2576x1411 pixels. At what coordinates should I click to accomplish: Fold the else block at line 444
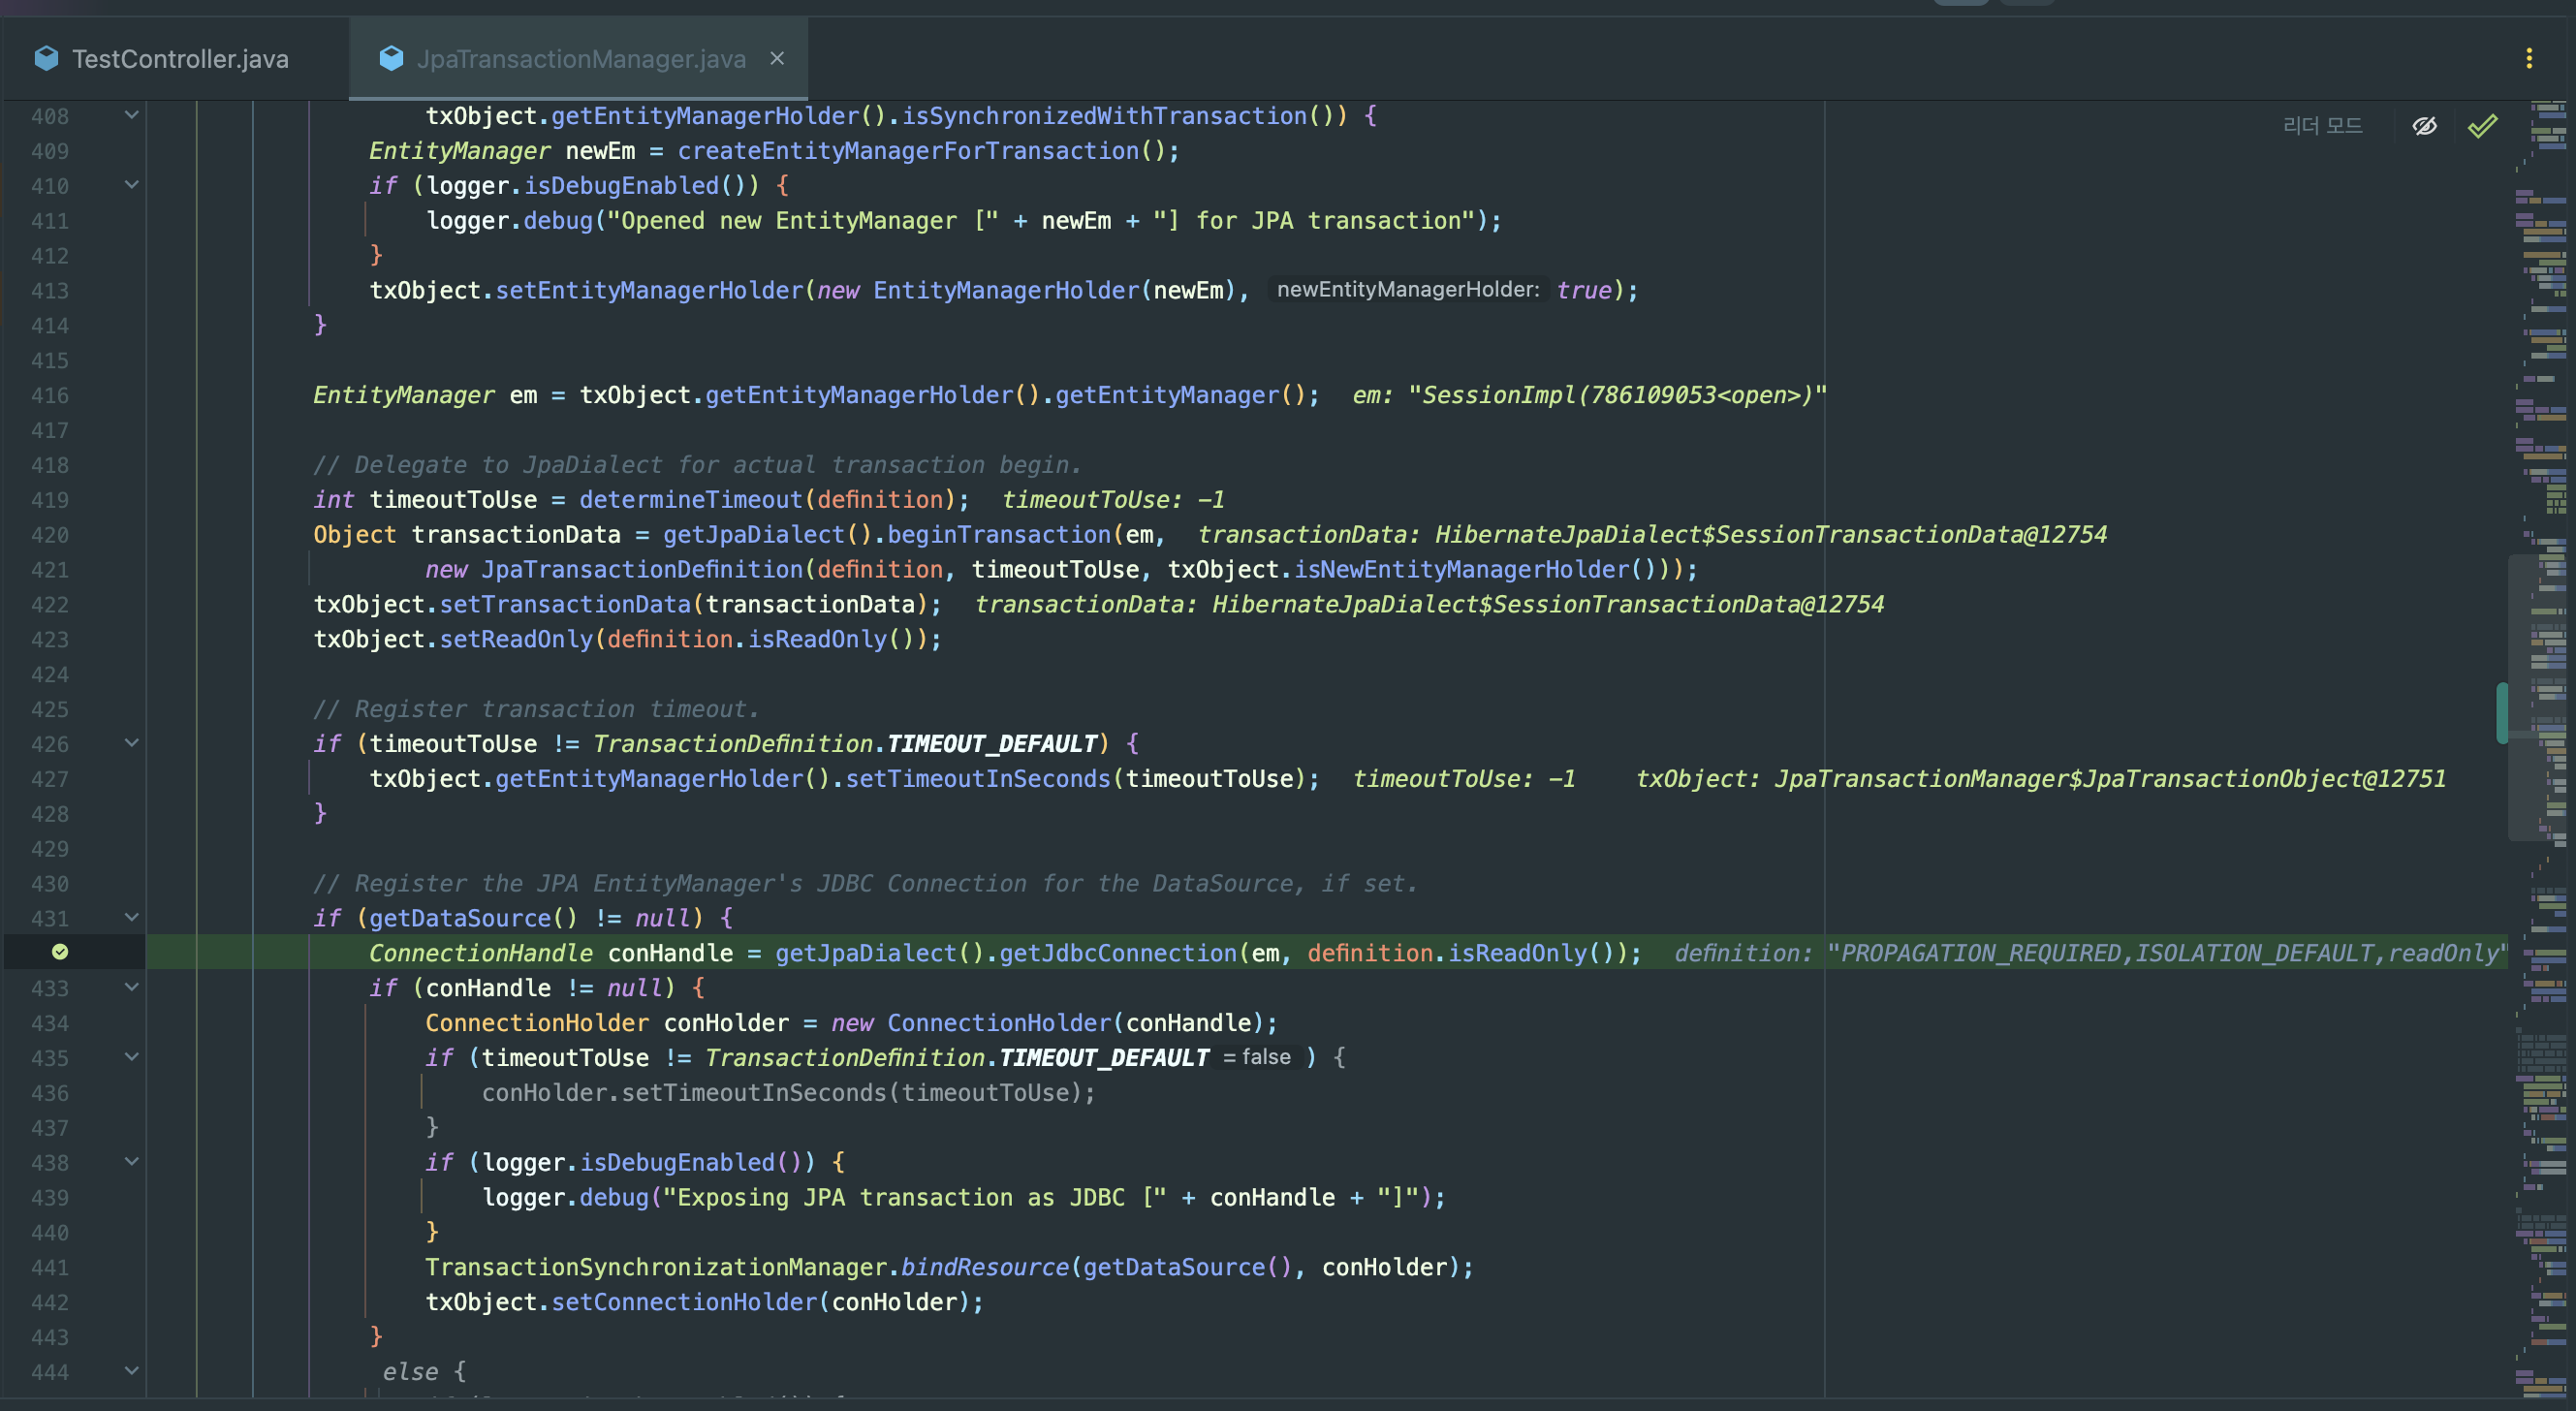[131, 1371]
